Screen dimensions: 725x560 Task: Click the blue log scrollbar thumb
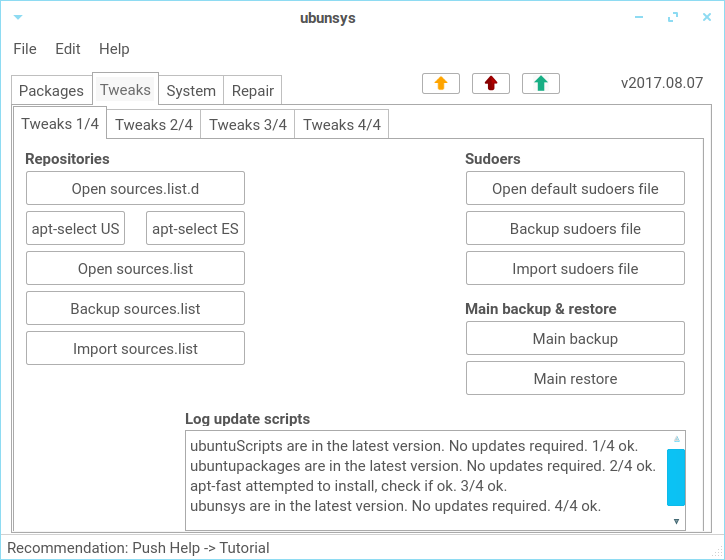coord(676,477)
